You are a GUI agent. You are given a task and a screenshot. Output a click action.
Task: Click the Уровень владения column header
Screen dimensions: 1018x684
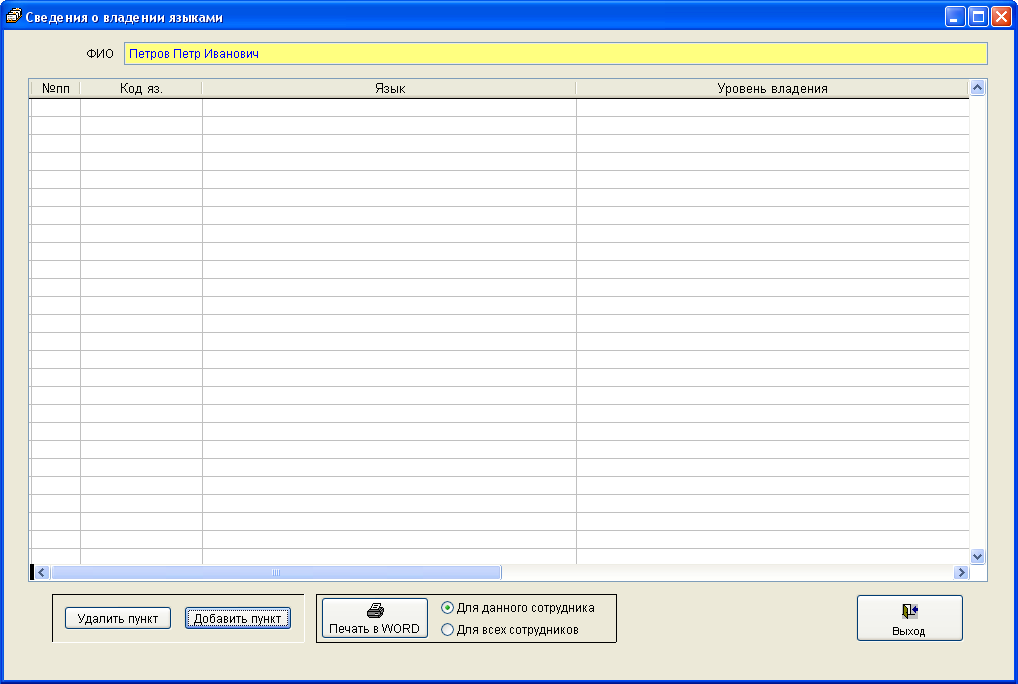click(x=773, y=88)
